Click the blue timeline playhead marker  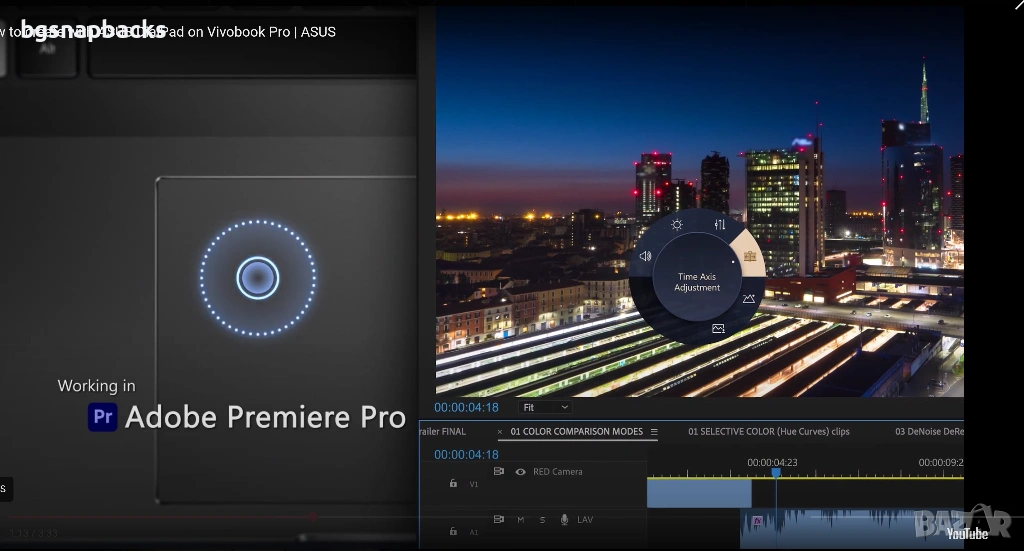coord(775,472)
